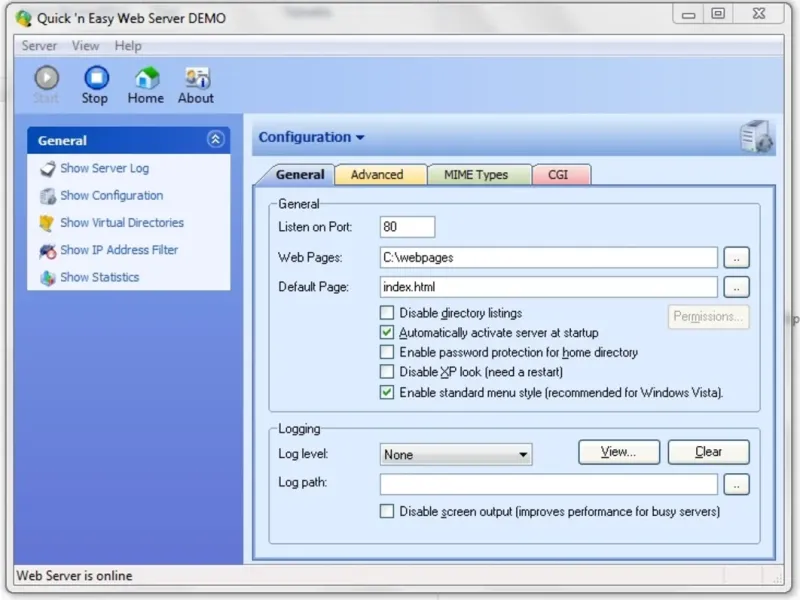Click the View... log button

[x=618, y=452]
